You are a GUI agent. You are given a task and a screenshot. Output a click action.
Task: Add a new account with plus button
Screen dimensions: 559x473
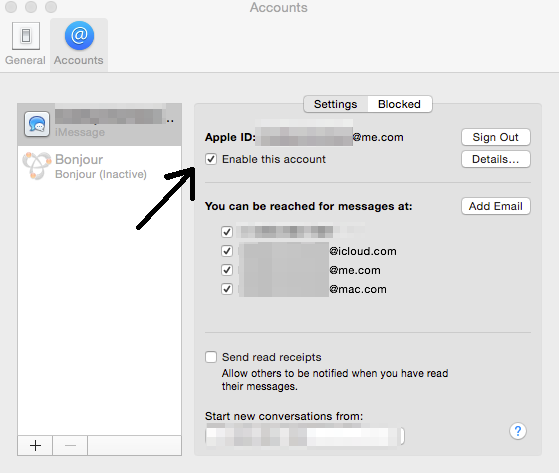pyautogui.click(x=35, y=445)
